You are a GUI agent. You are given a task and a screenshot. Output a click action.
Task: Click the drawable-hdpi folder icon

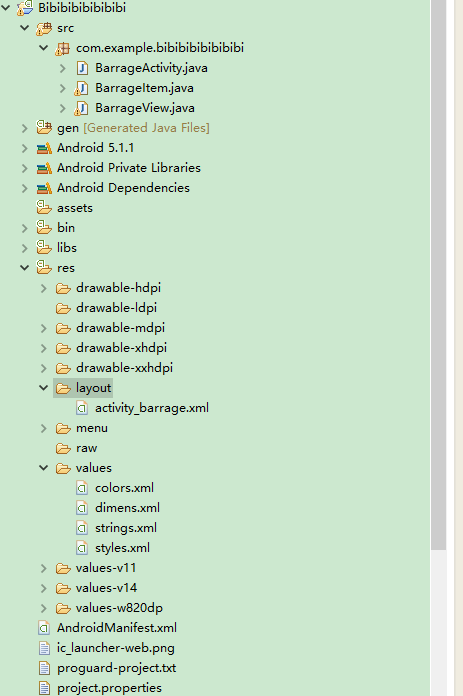pyautogui.click(x=63, y=289)
